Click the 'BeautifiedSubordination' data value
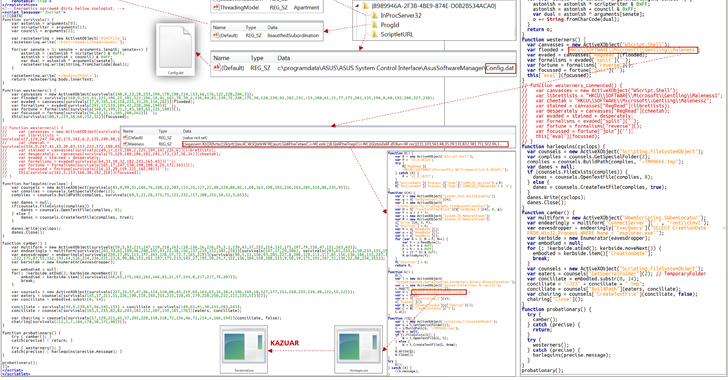The width and height of the screenshot is (728, 380). 293,35
